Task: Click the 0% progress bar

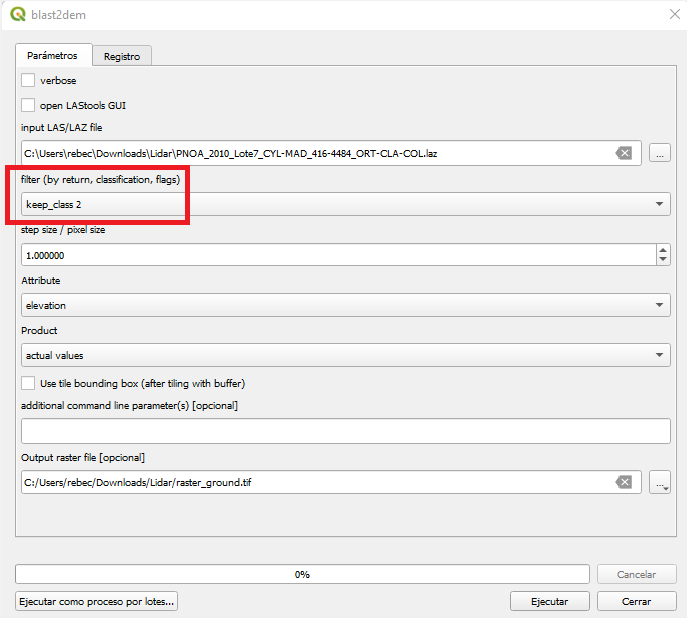Action: (x=302, y=574)
